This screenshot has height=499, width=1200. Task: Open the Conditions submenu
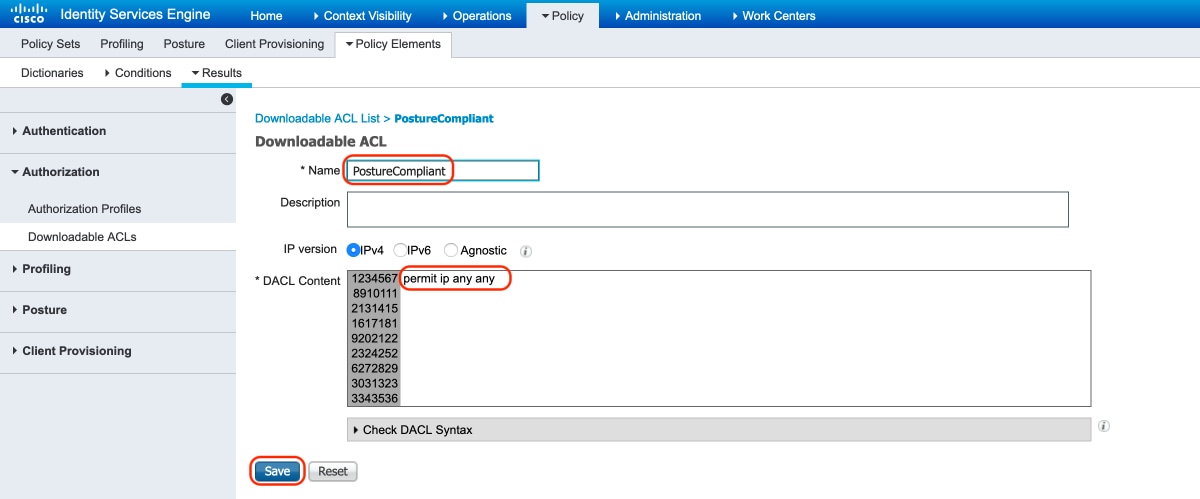pyautogui.click(x=137, y=73)
